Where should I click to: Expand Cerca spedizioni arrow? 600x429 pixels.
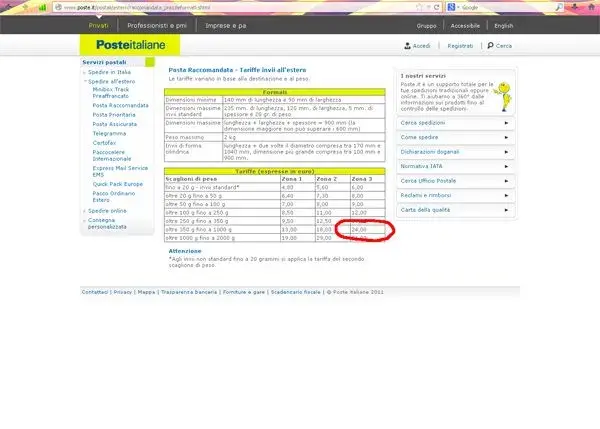506,123
